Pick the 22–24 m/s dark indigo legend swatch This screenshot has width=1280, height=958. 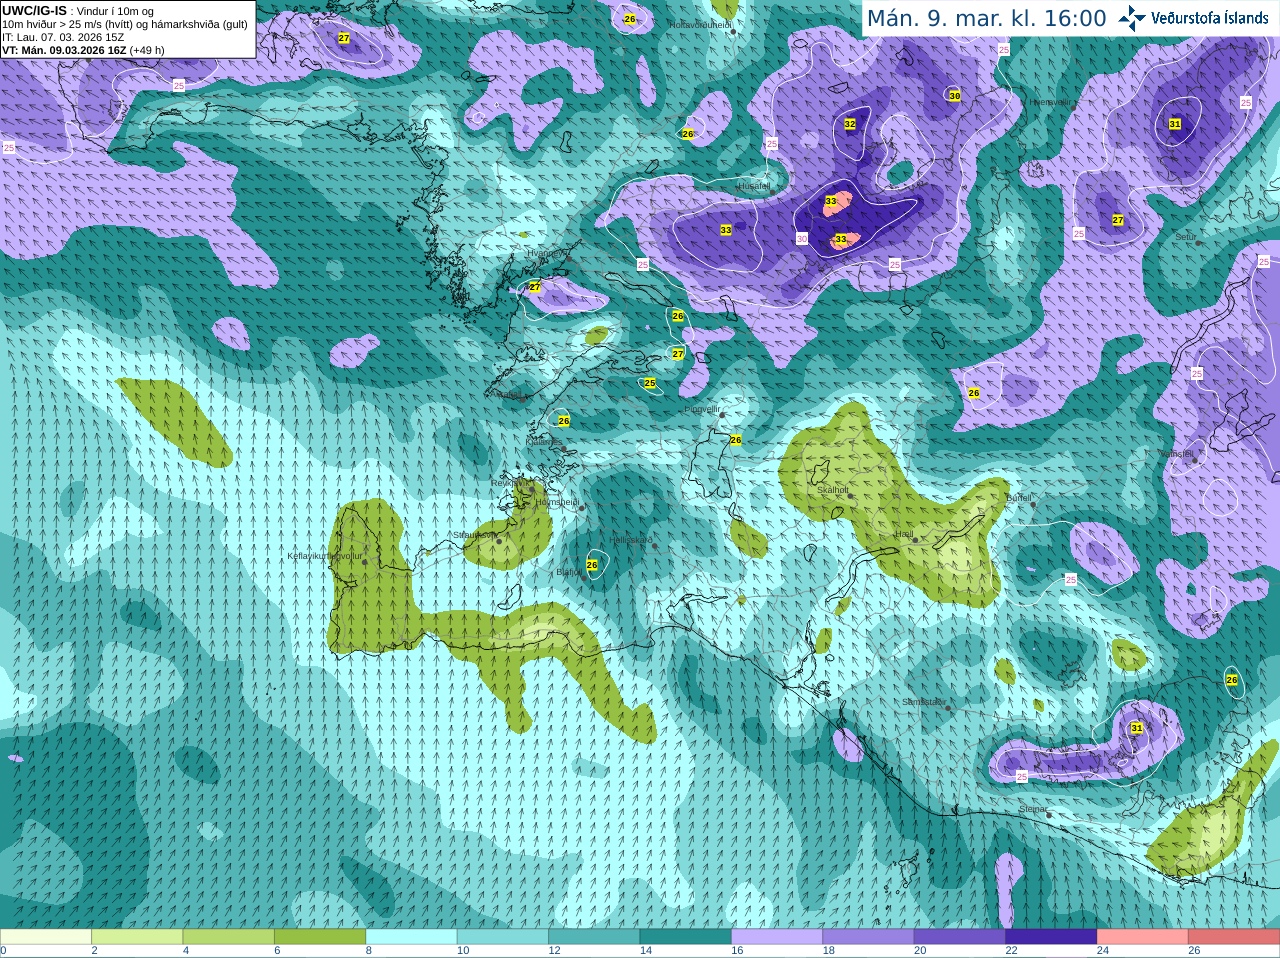tap(1051, 937)
